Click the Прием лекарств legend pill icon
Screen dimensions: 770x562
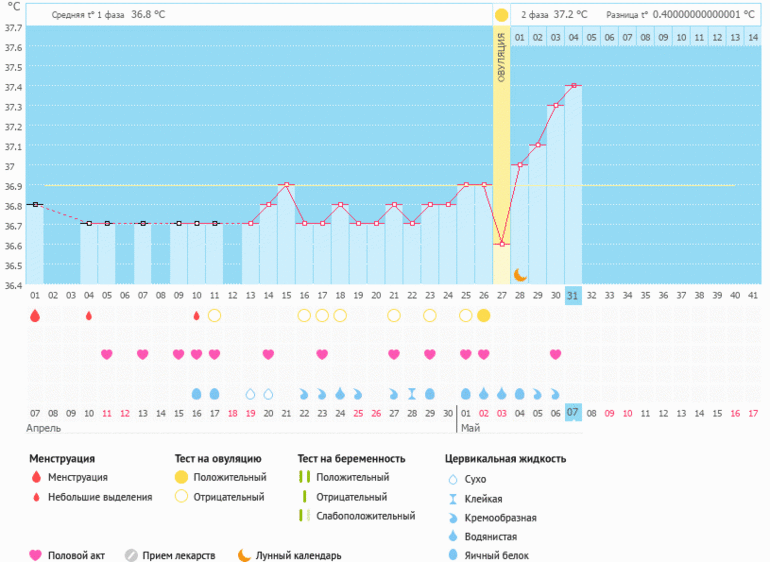point(131,555)
